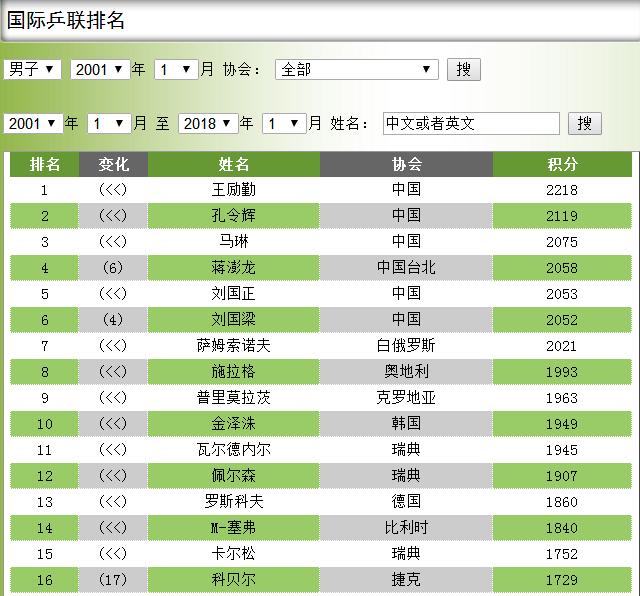The width and height of the screenshot is (640, 596).
Task: Click association 克罗地亚
Action: pyautogui.click(x=407, y=398)
